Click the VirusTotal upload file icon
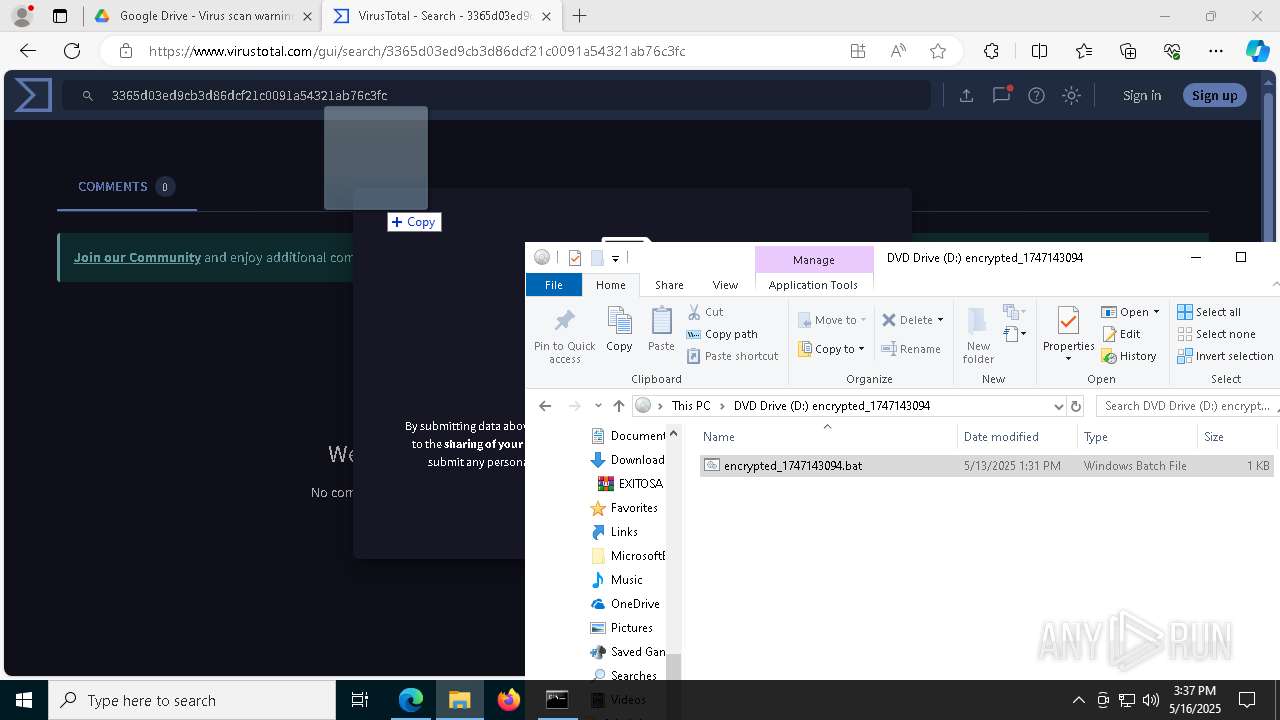The width and height of the screenshot is (1280, 720). click(966, 95)
